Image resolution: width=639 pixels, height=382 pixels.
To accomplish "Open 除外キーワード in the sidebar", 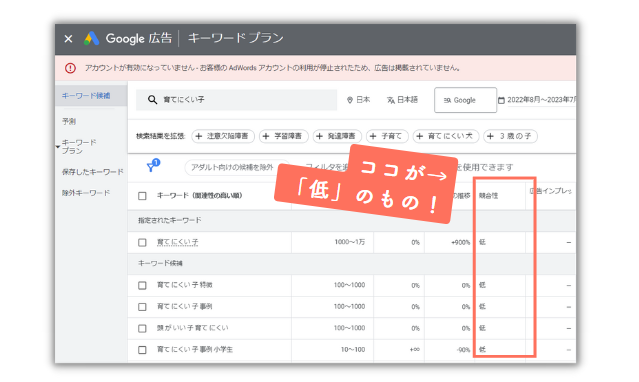I will pyautogui.click(x=86, y=193).
